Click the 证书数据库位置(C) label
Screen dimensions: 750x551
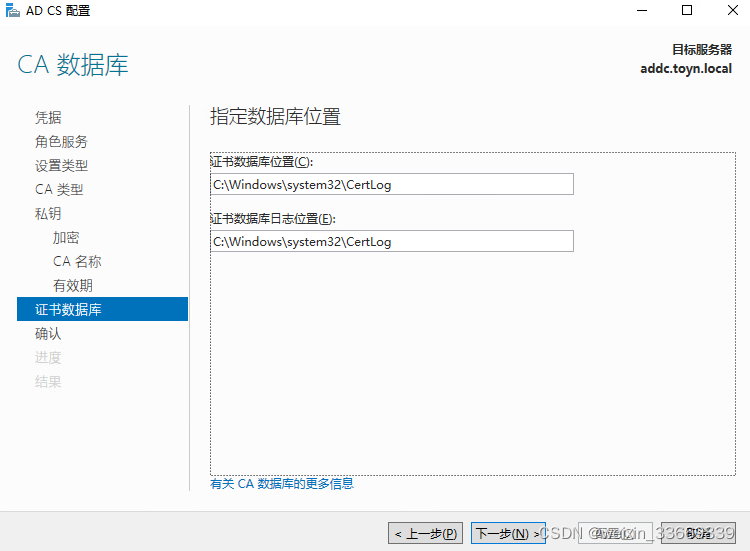coord(262,162)
